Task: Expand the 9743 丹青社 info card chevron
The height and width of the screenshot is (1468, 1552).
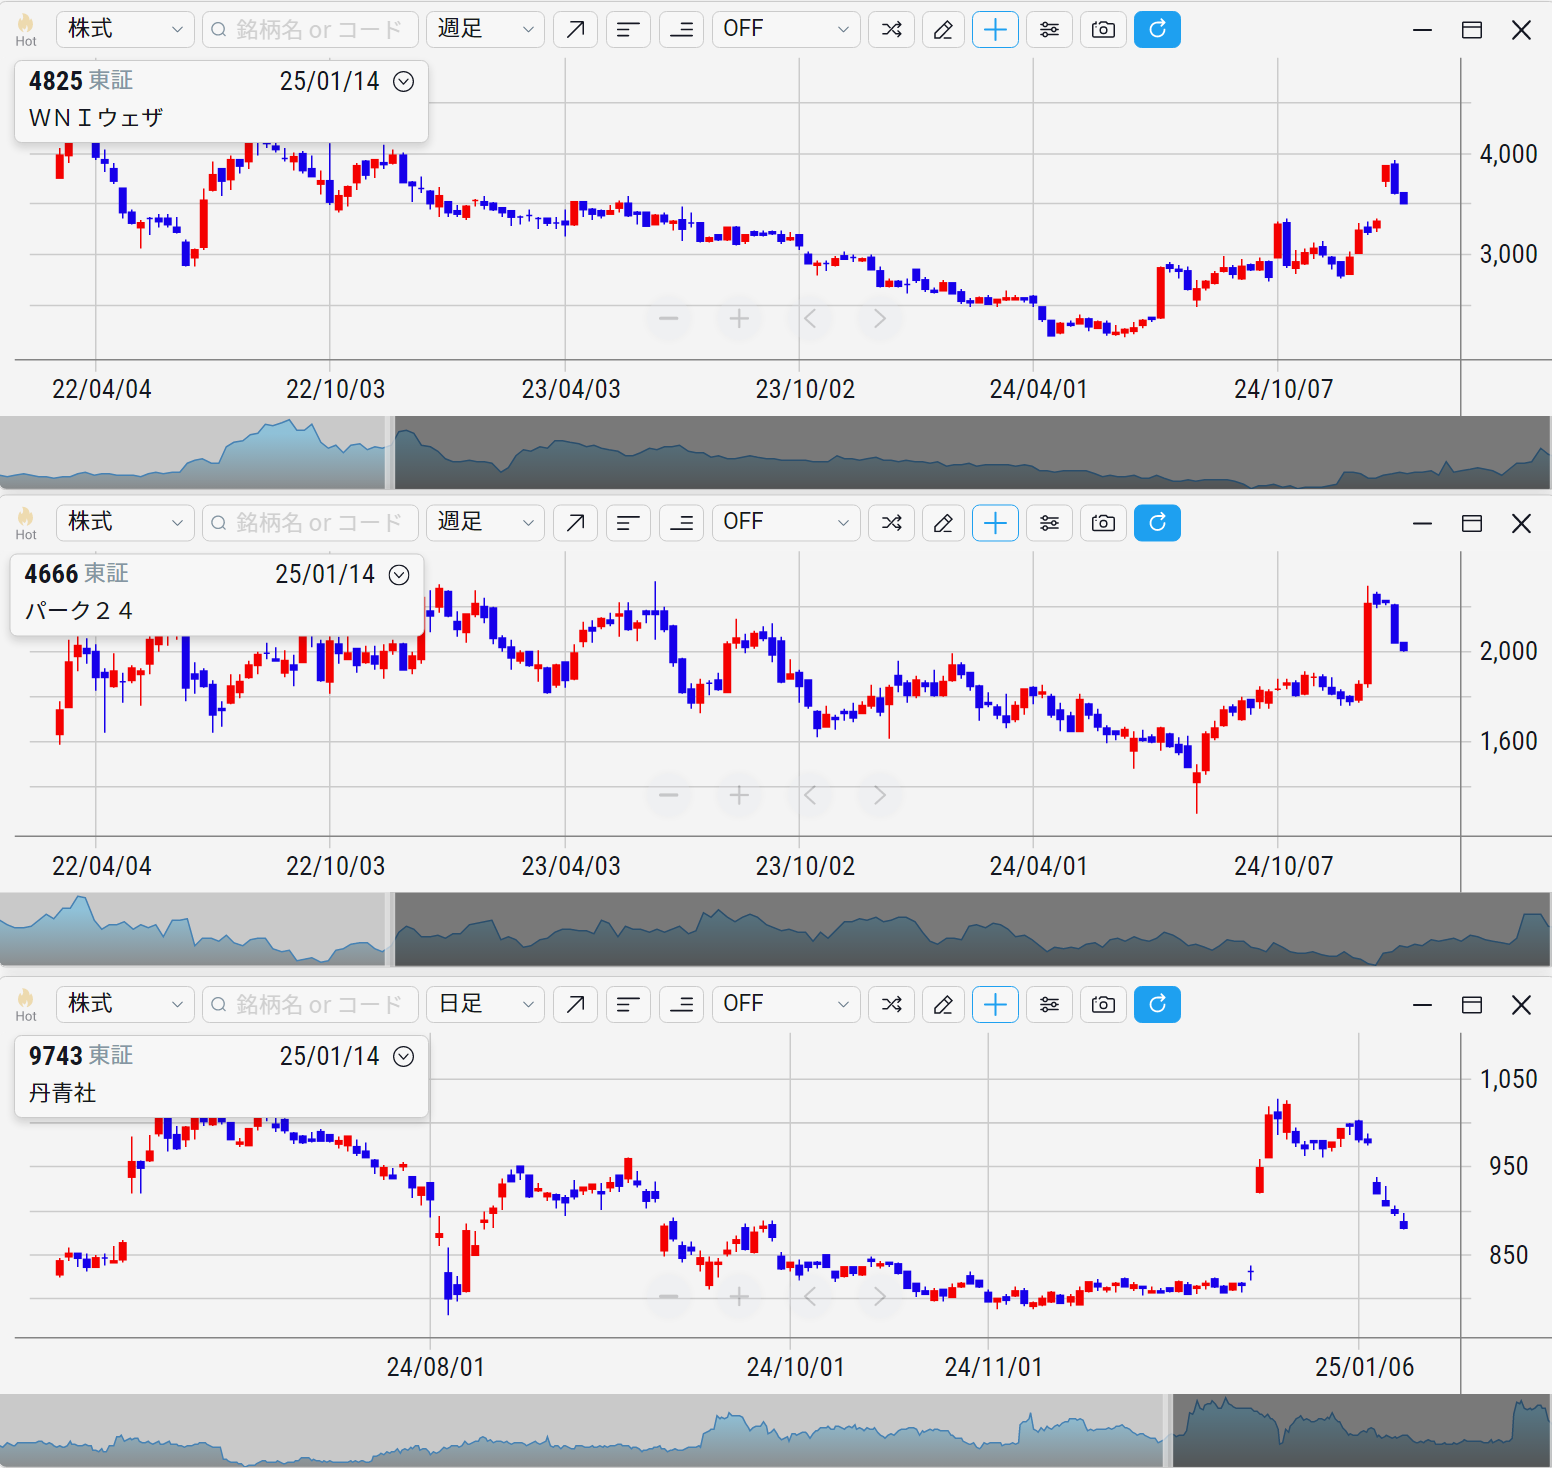Action: click(x=404, y=1057)
